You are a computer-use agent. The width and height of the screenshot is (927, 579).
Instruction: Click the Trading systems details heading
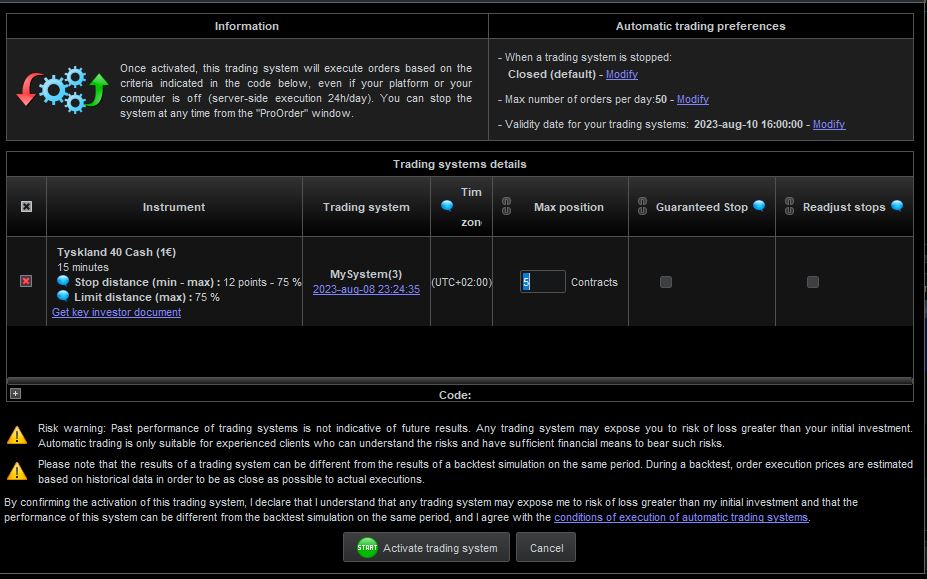coord(459,164)
